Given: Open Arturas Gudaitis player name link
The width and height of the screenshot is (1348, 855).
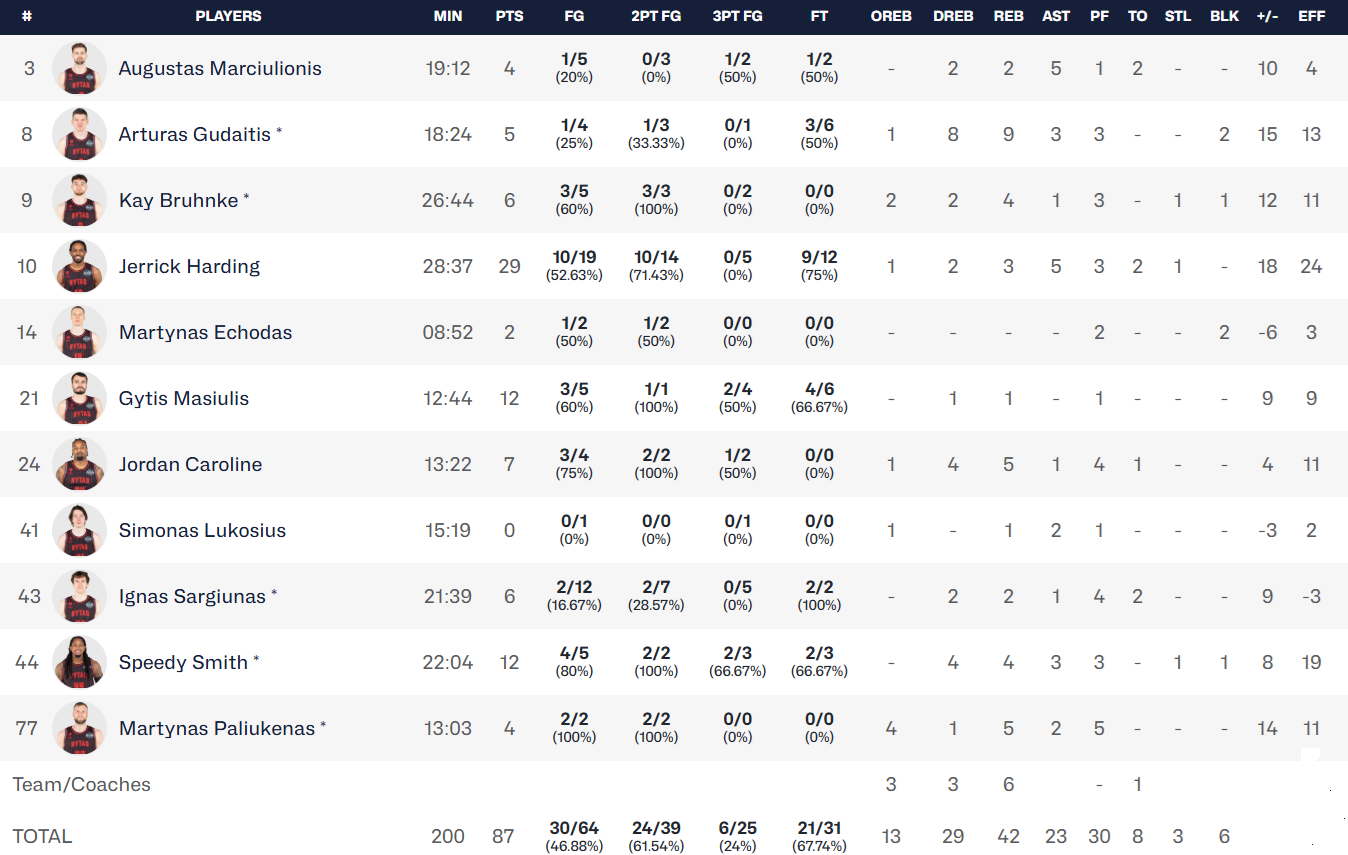Looking at the screenshot, I should (195, 134).
